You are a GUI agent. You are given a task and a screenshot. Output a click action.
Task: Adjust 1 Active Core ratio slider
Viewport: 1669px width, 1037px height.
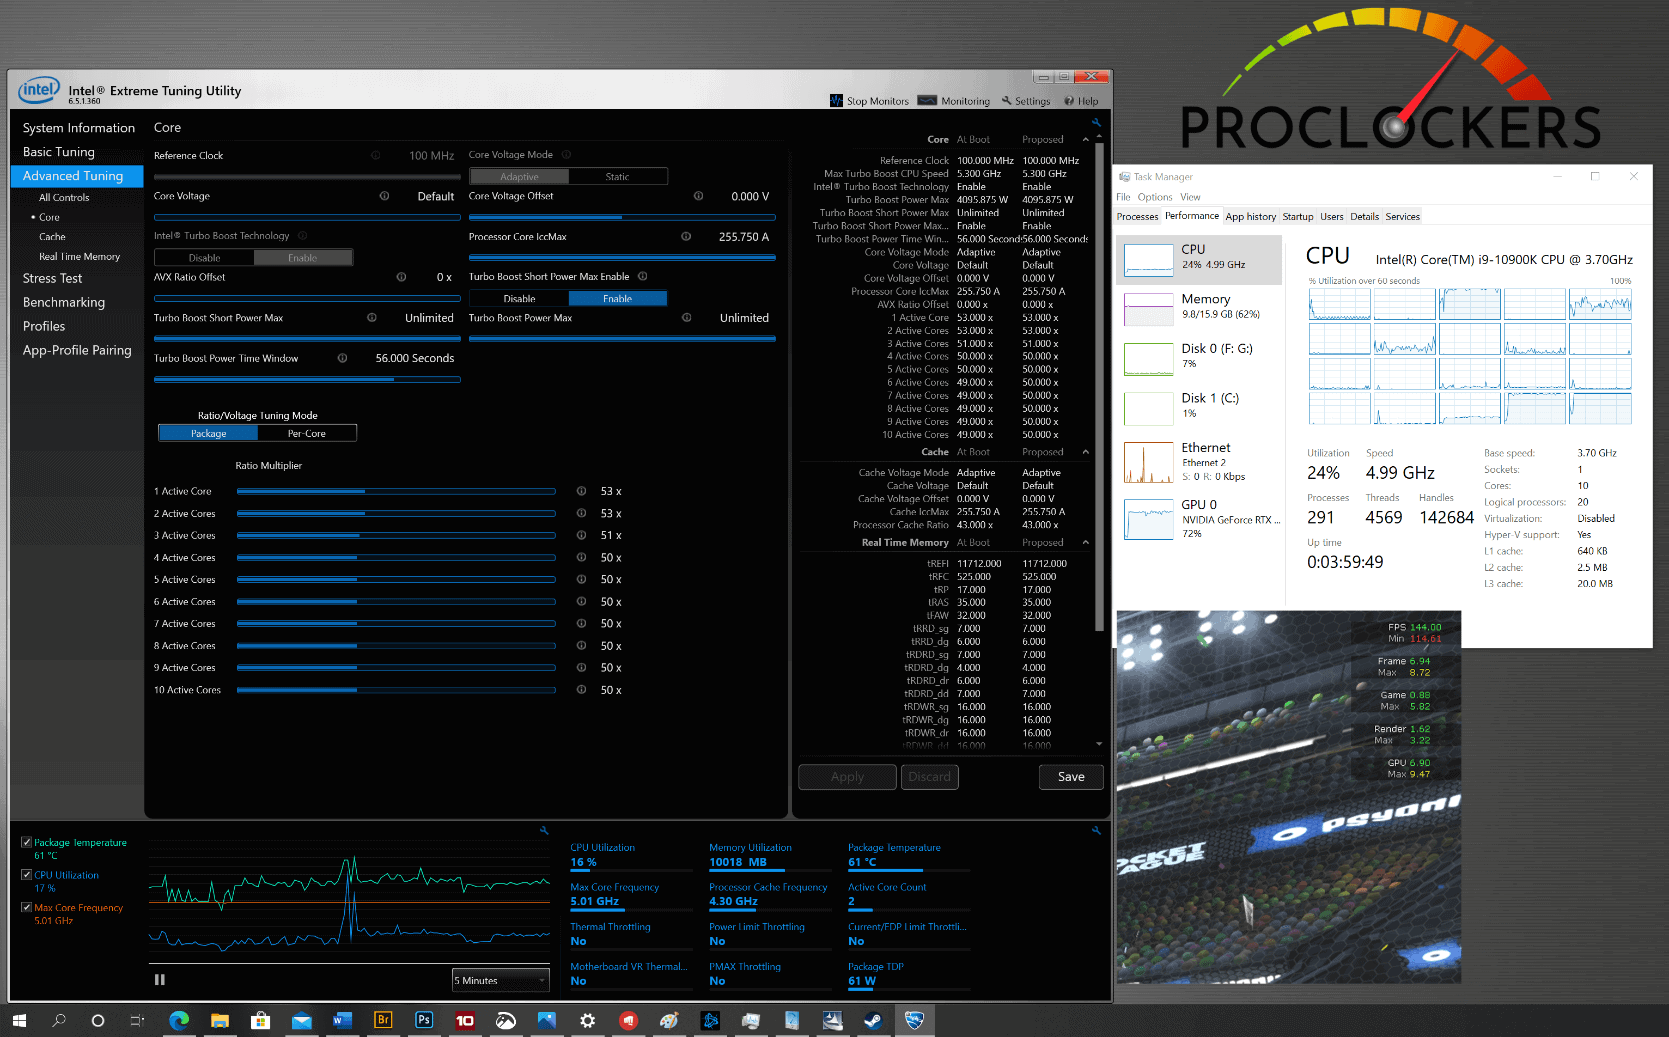pyautogui.click(x=396, y=491)
